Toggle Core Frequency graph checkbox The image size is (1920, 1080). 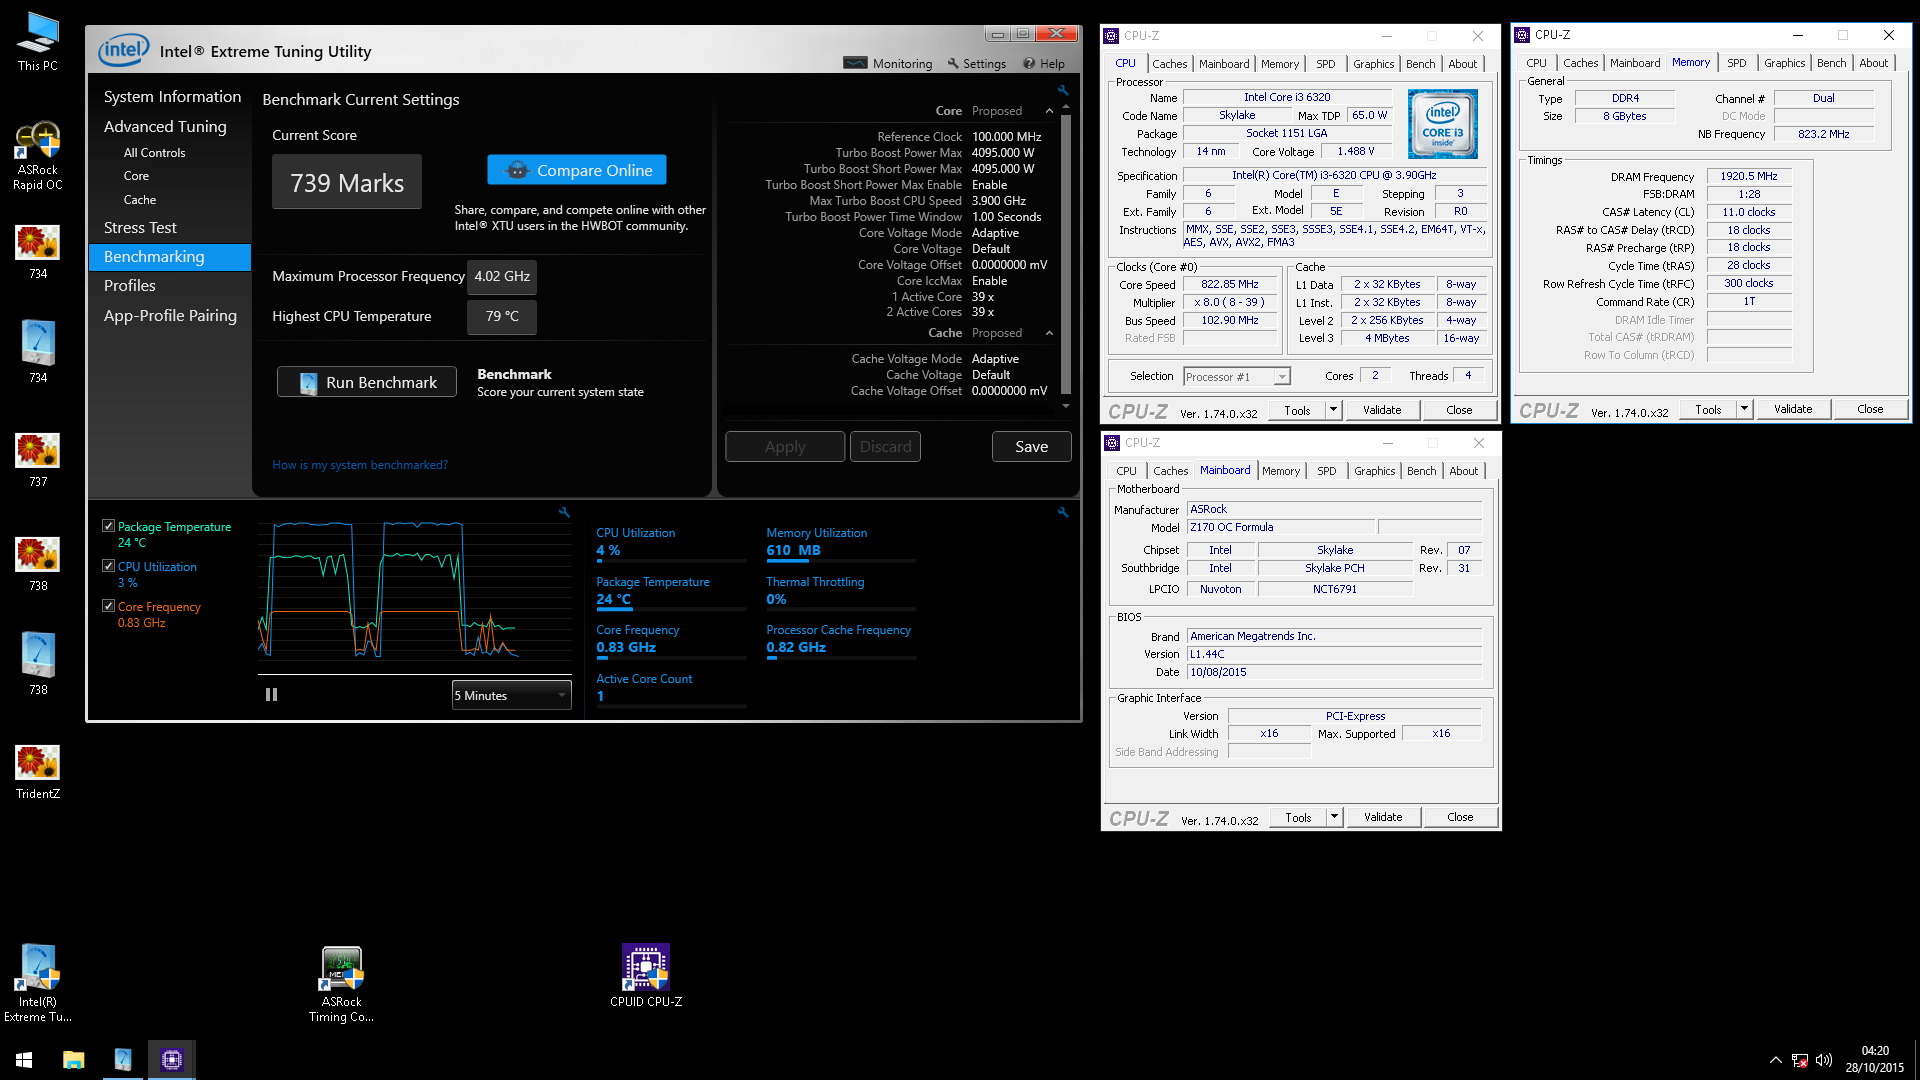(x=108, y=606)
